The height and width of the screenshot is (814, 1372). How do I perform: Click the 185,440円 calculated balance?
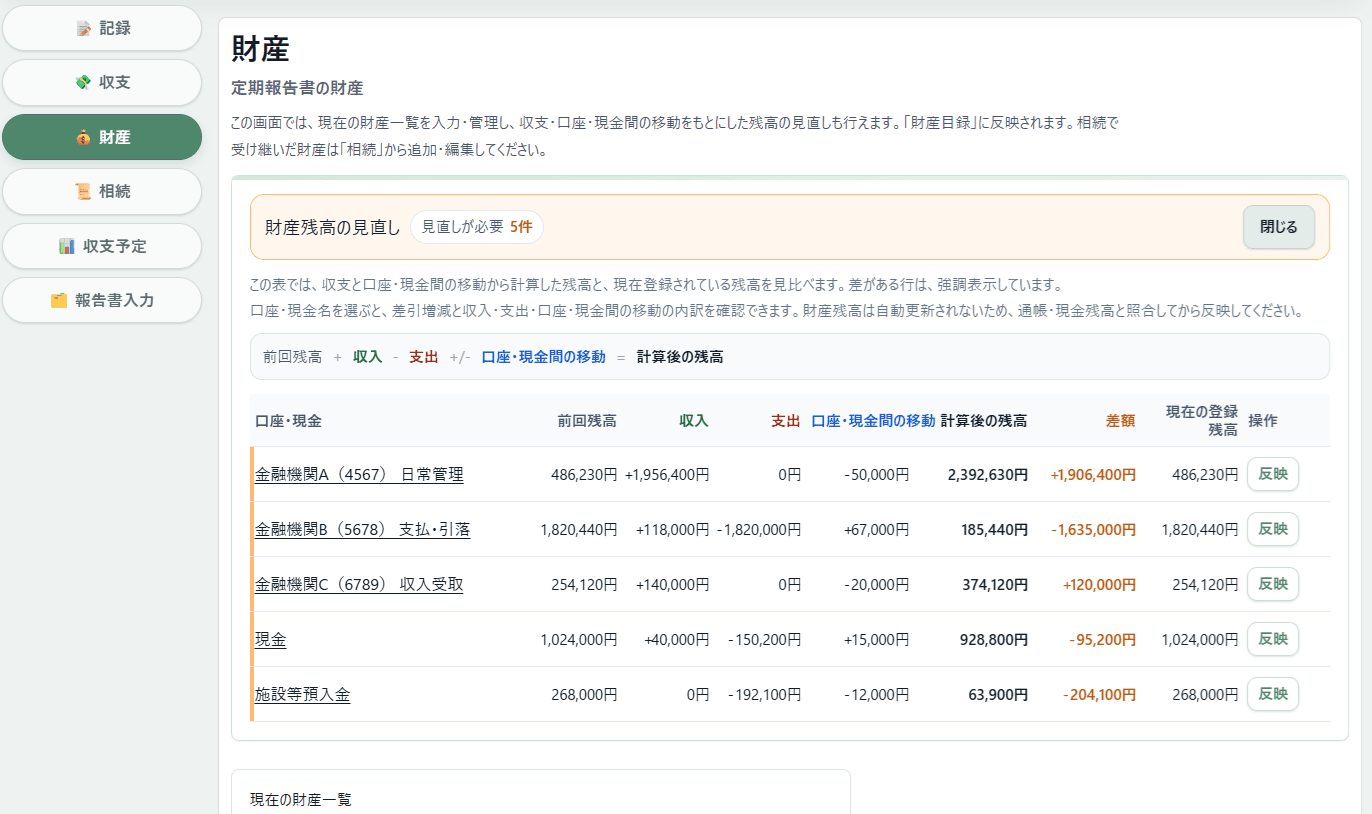pos(995,530)
